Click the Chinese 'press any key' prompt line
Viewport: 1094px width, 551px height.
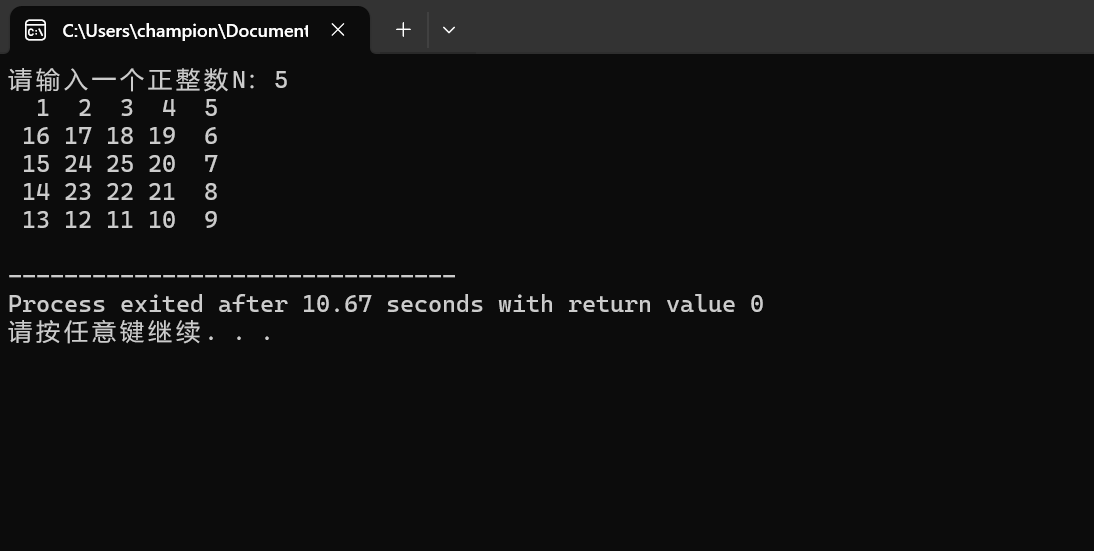coord(140,332)
